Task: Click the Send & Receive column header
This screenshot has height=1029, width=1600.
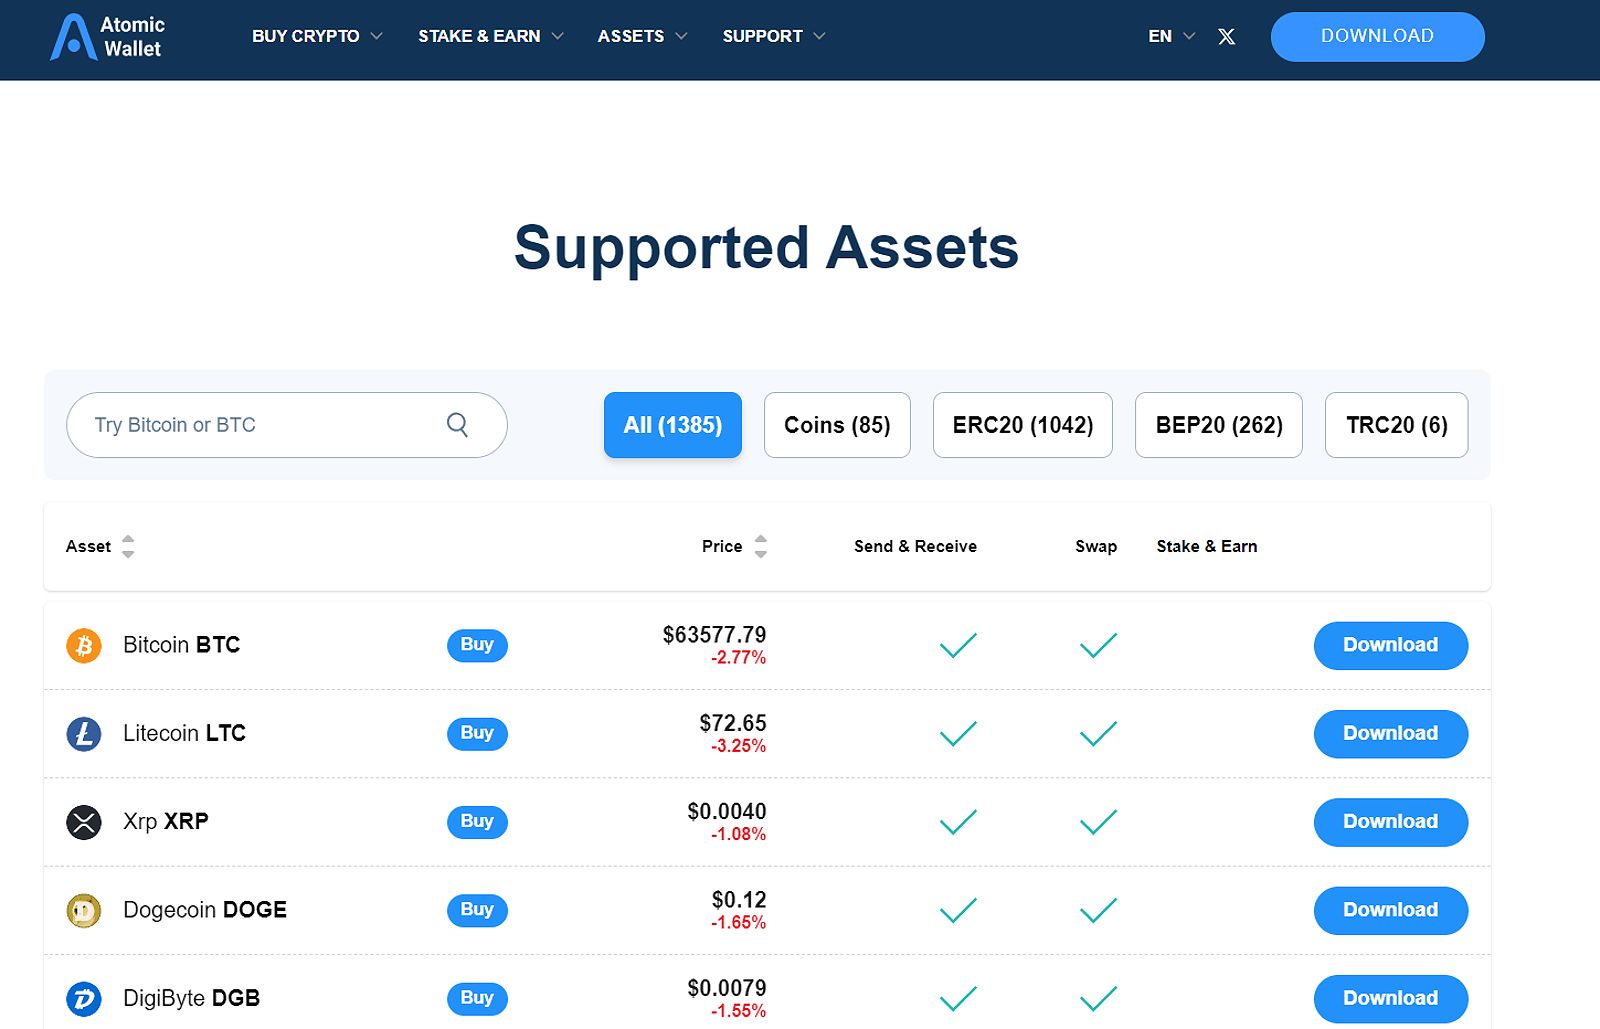Action: 915,546
